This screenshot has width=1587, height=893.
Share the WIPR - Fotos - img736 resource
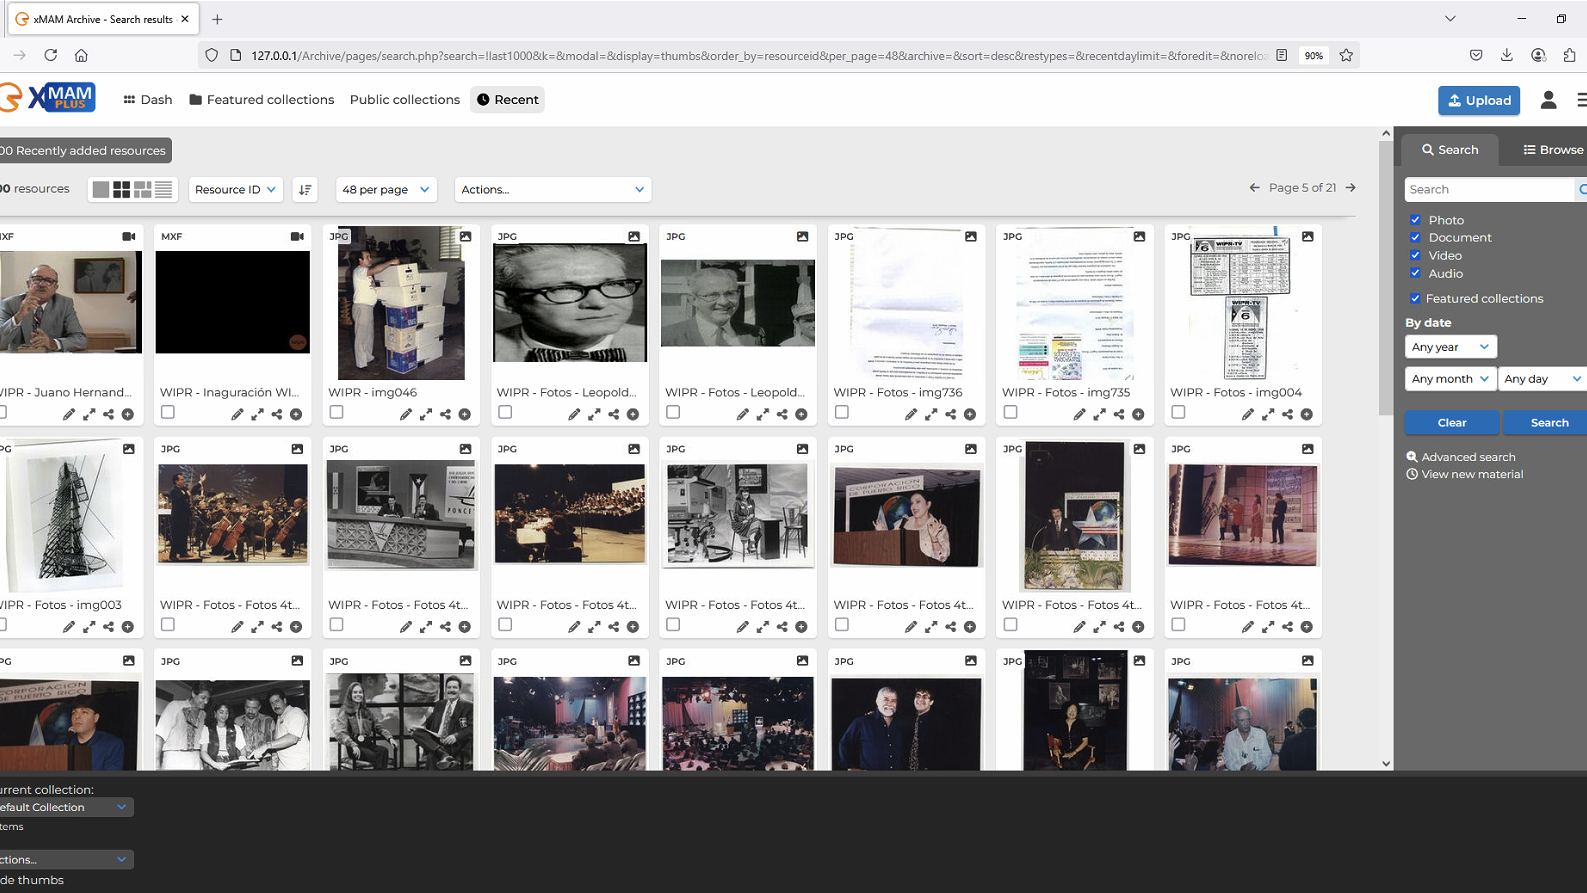(x=950, y=414)
